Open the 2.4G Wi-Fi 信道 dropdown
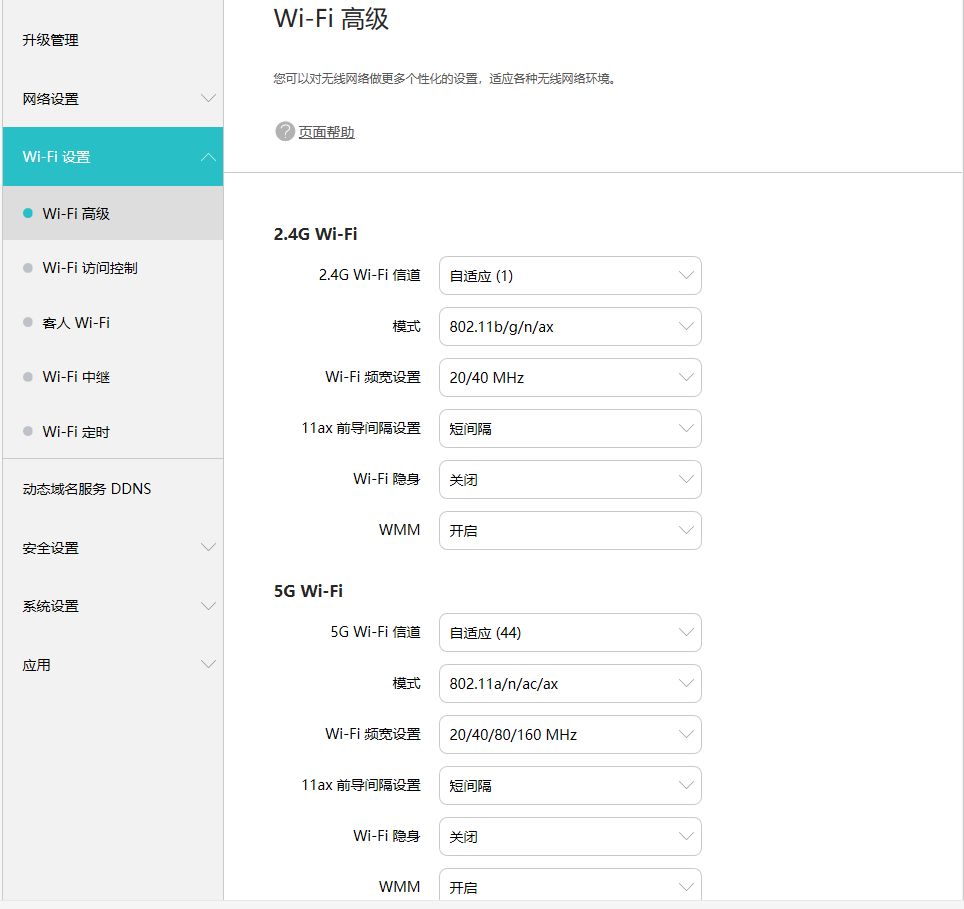The image size is (964, 909). click(570, 275)
